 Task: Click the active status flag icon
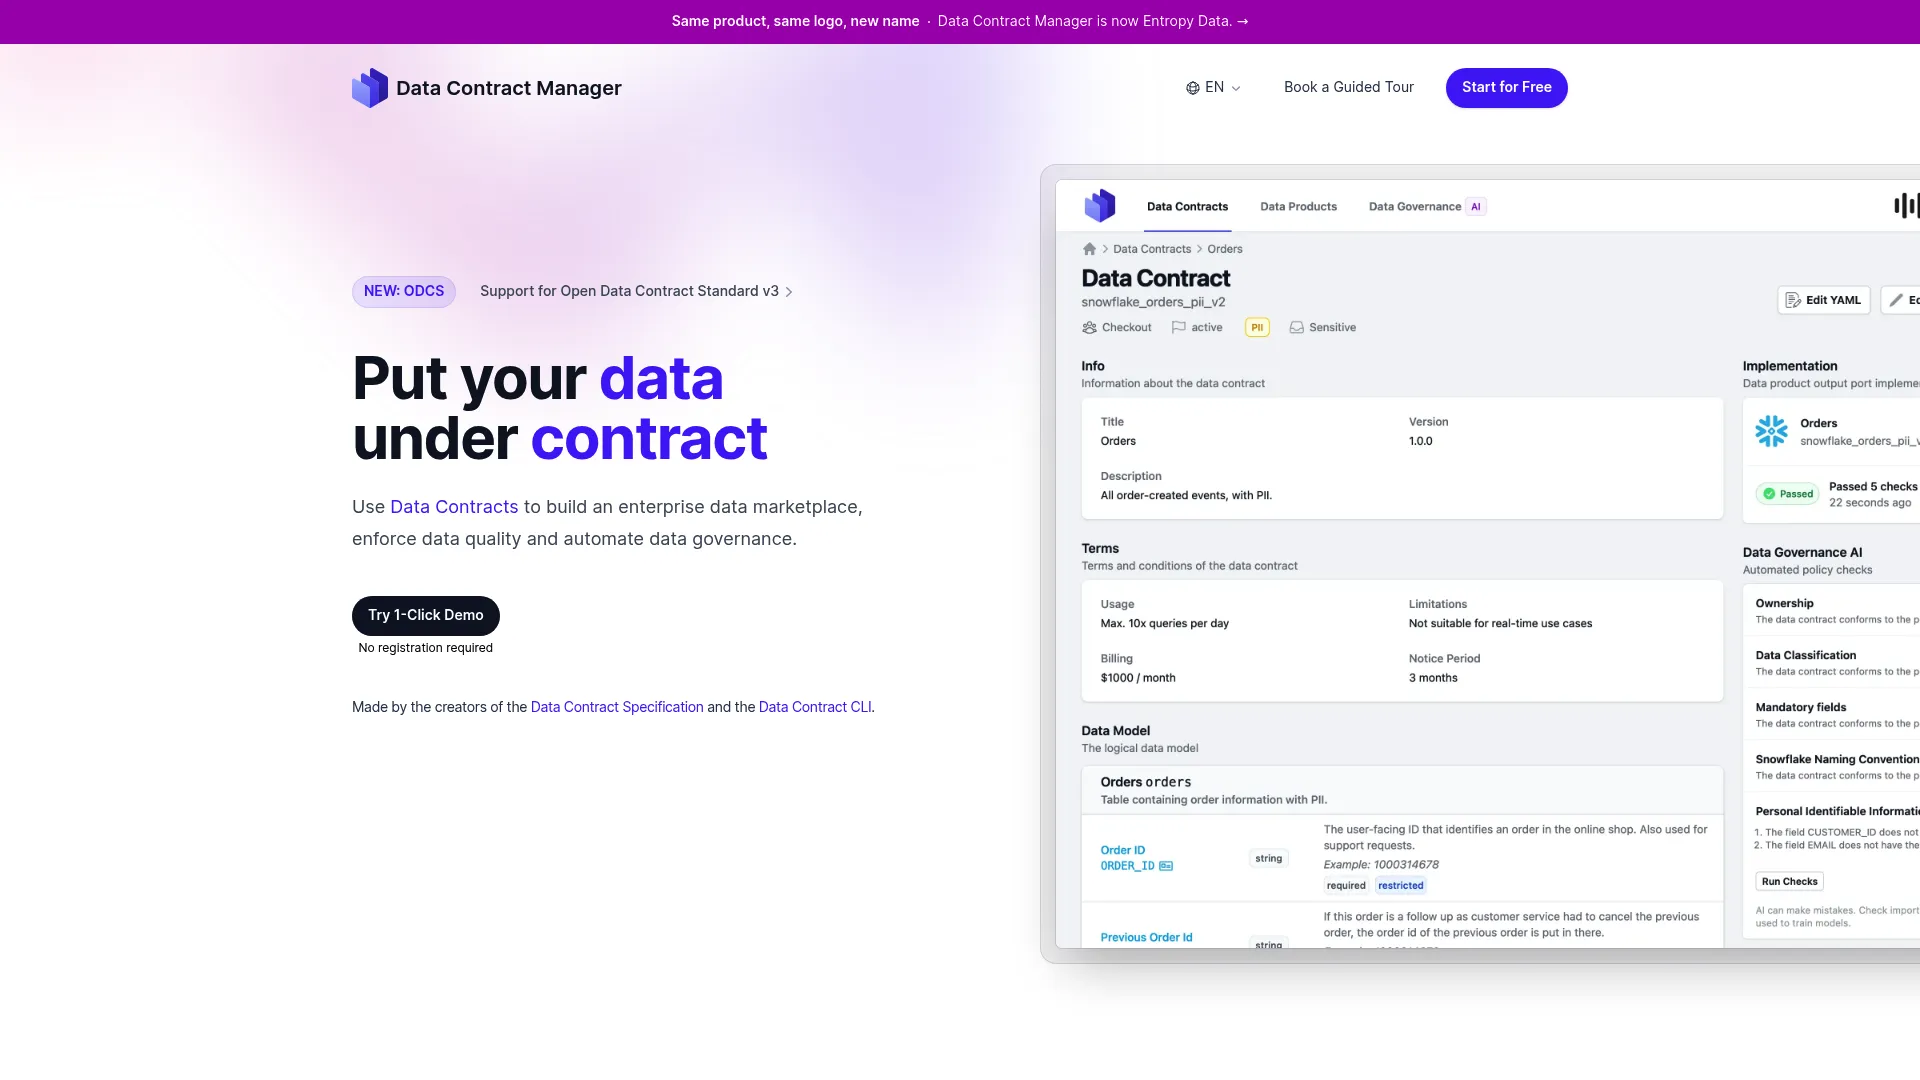1178,327
